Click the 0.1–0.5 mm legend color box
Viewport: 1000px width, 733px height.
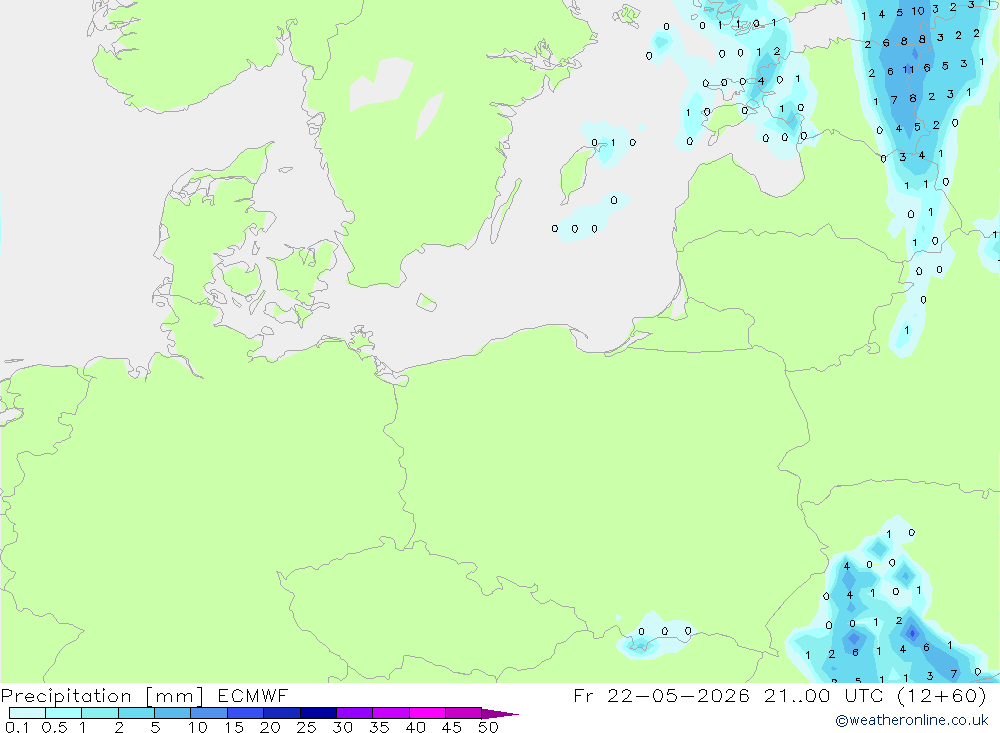[27, 713]
